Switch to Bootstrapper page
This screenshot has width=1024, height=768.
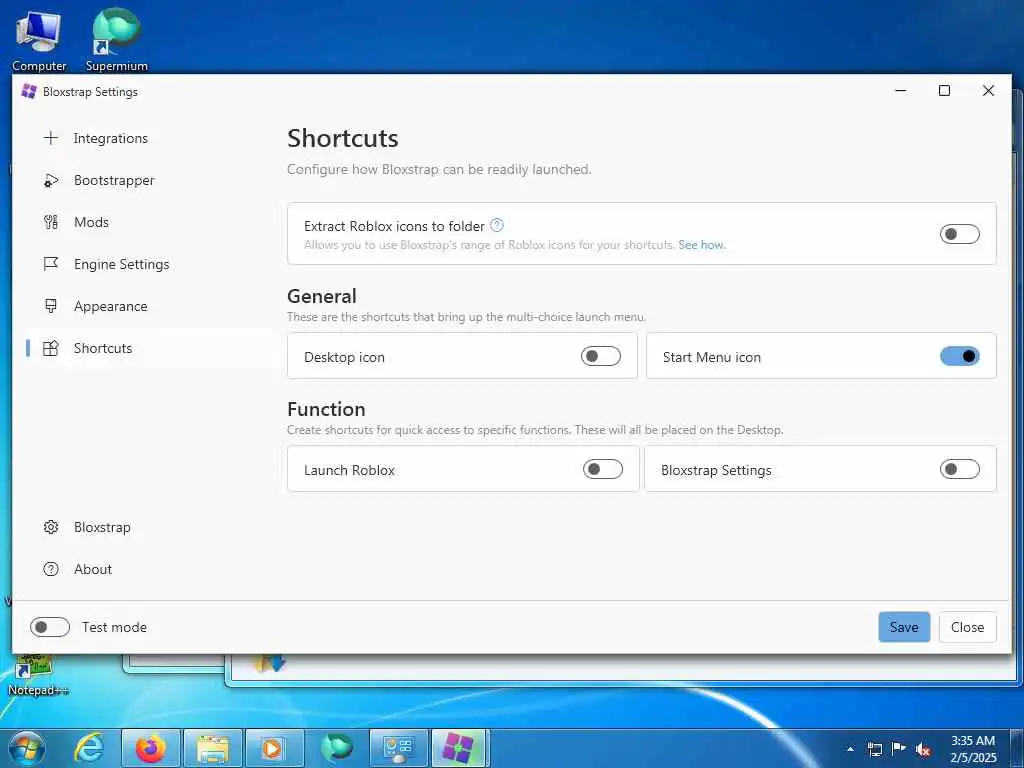tap(149, 180)
